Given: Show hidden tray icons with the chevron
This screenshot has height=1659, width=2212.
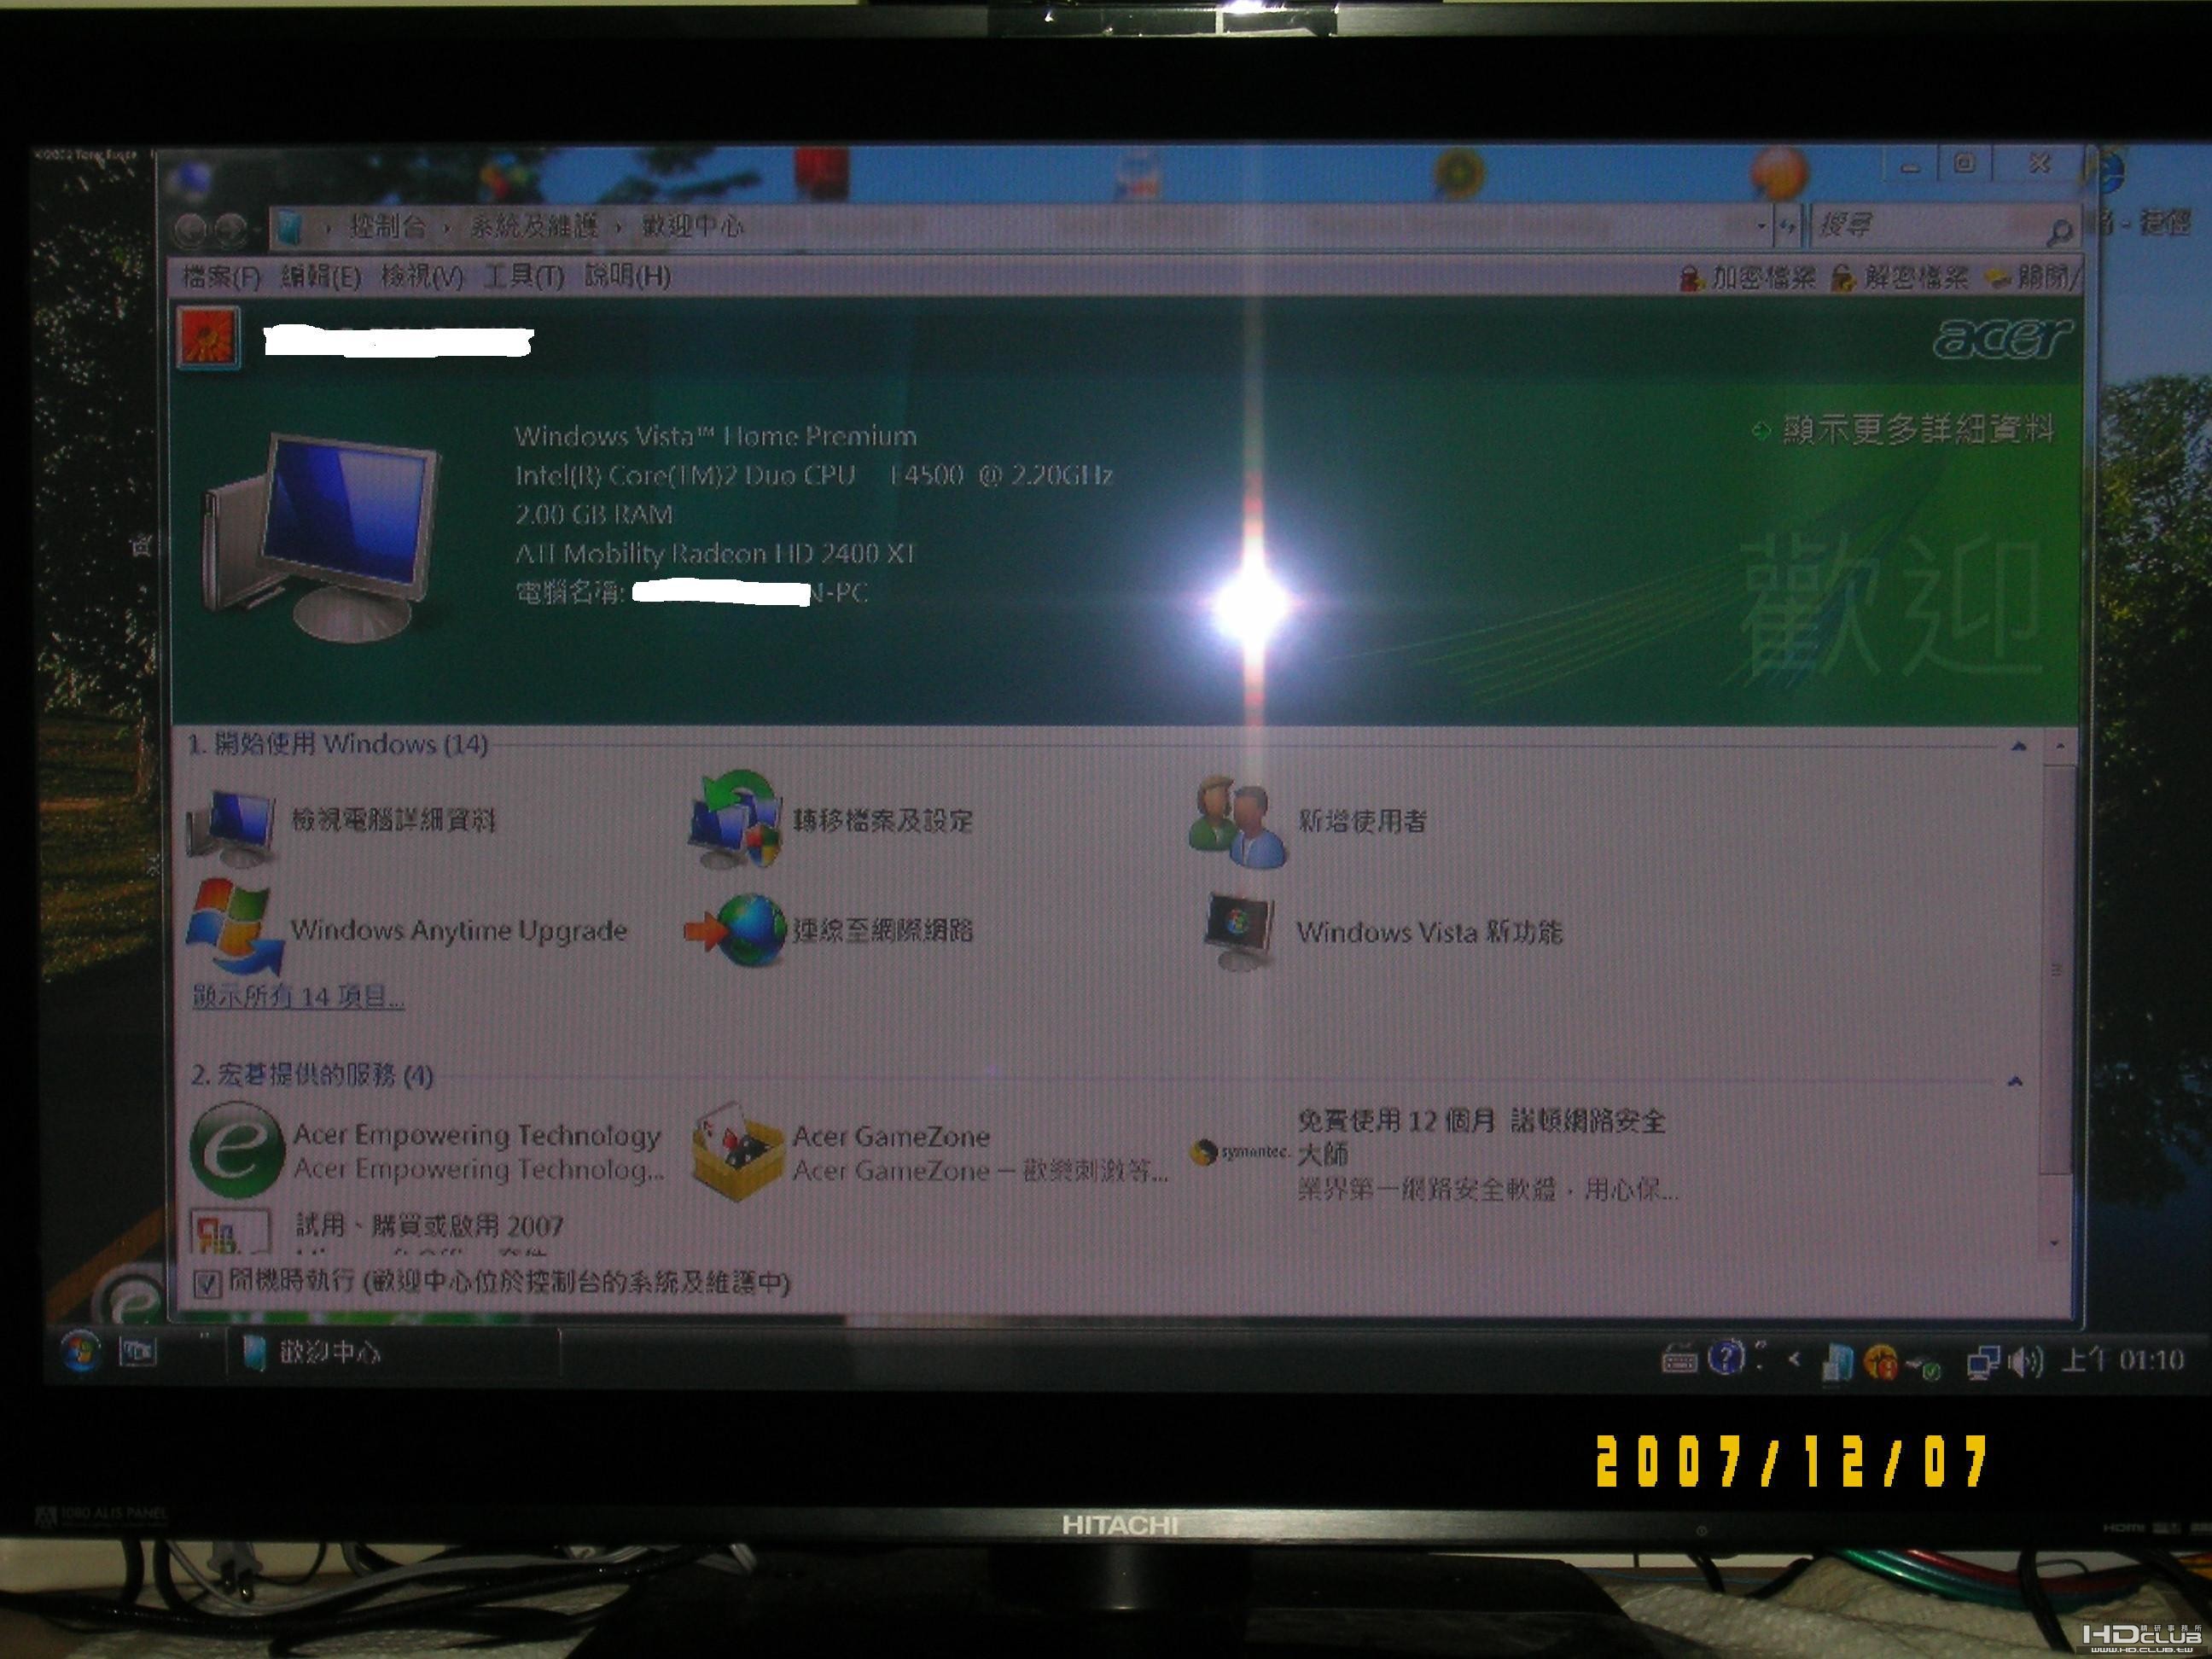Looking at the screenshot, I should click(x=1796, y=1358).
